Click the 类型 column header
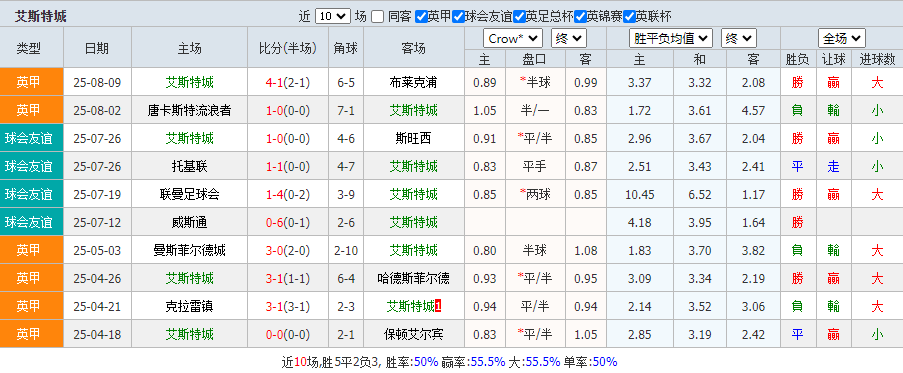903x373 pixels. tap(29, 48)
